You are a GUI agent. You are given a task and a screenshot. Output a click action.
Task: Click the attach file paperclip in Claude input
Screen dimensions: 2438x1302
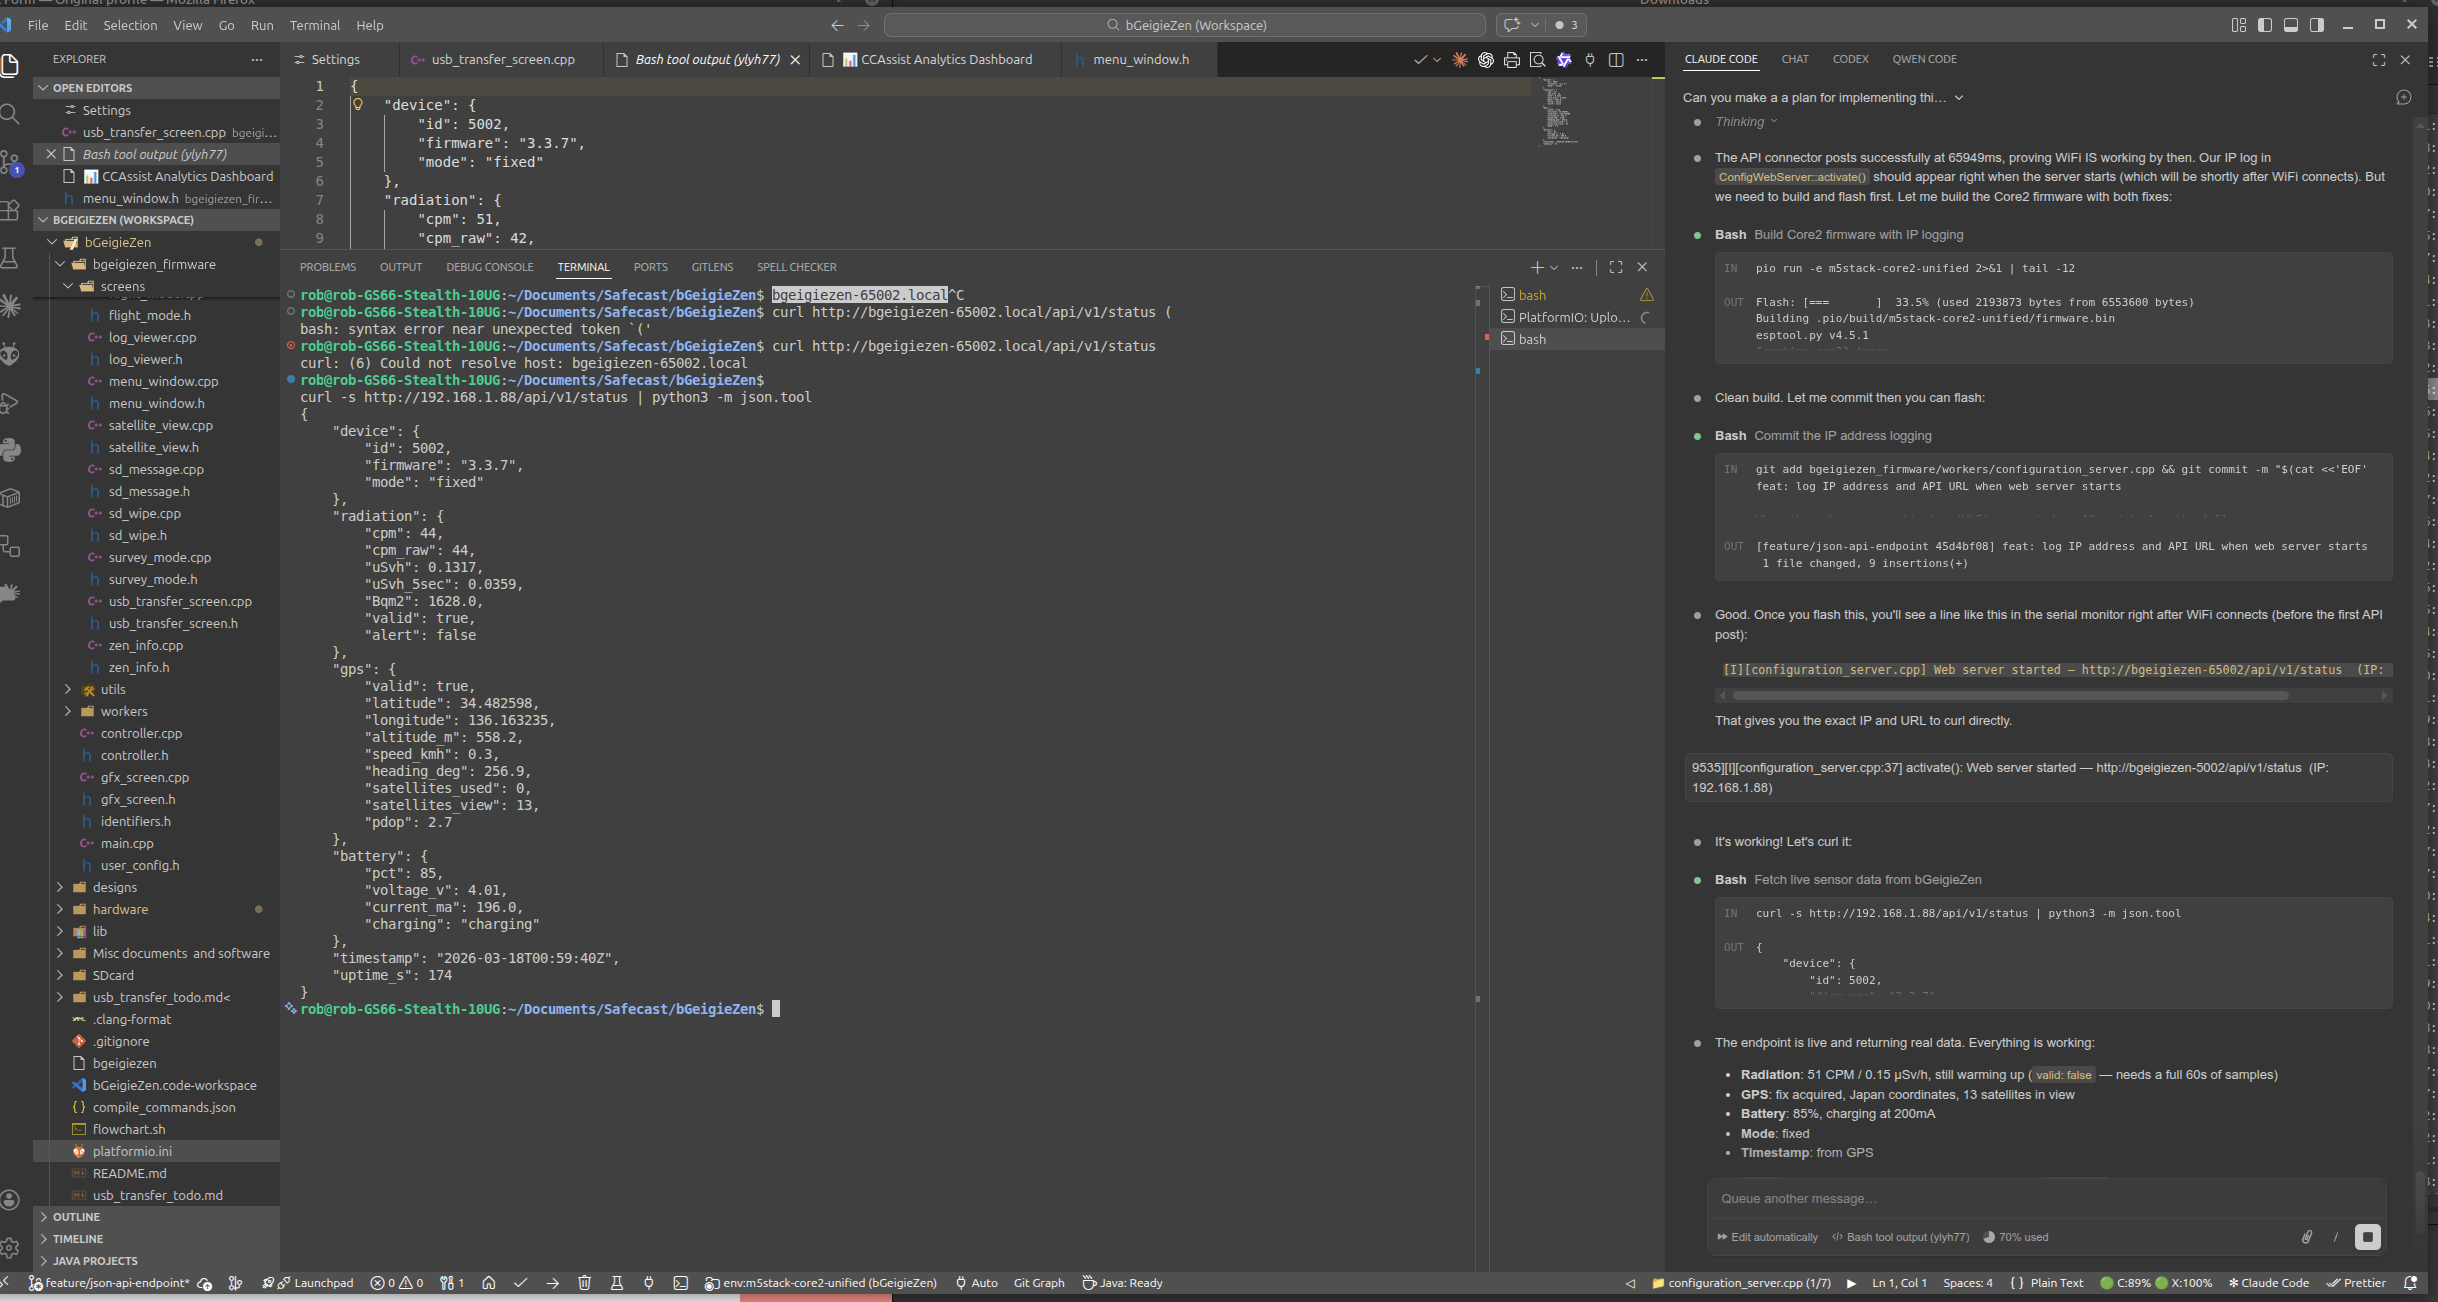(x=2307, y=1237)
